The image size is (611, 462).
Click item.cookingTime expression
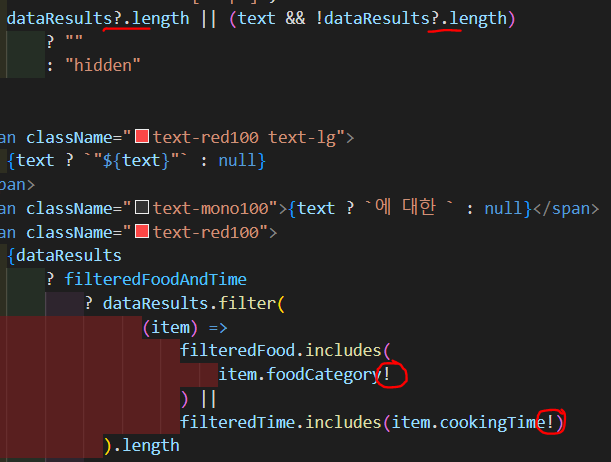coord(469,422)
